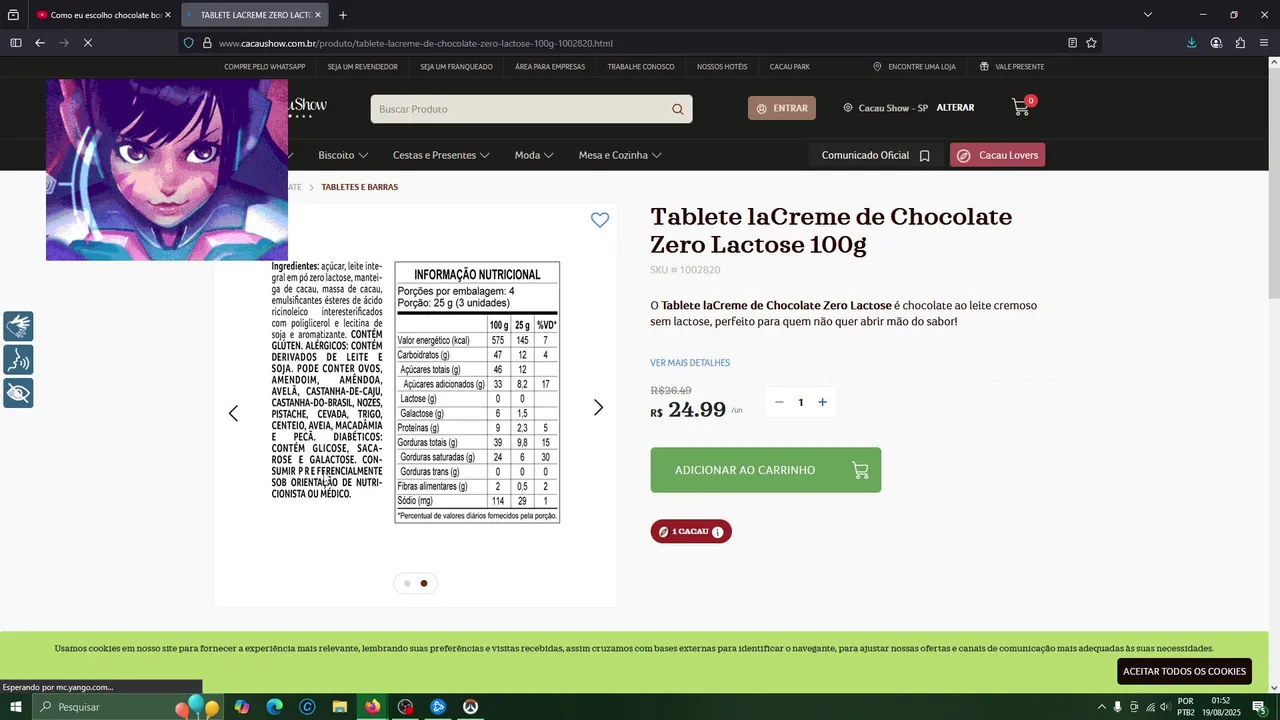The image size is (1280, 720).
Task: Open Vale Presente link
Action: click(x=1012, y=67)
